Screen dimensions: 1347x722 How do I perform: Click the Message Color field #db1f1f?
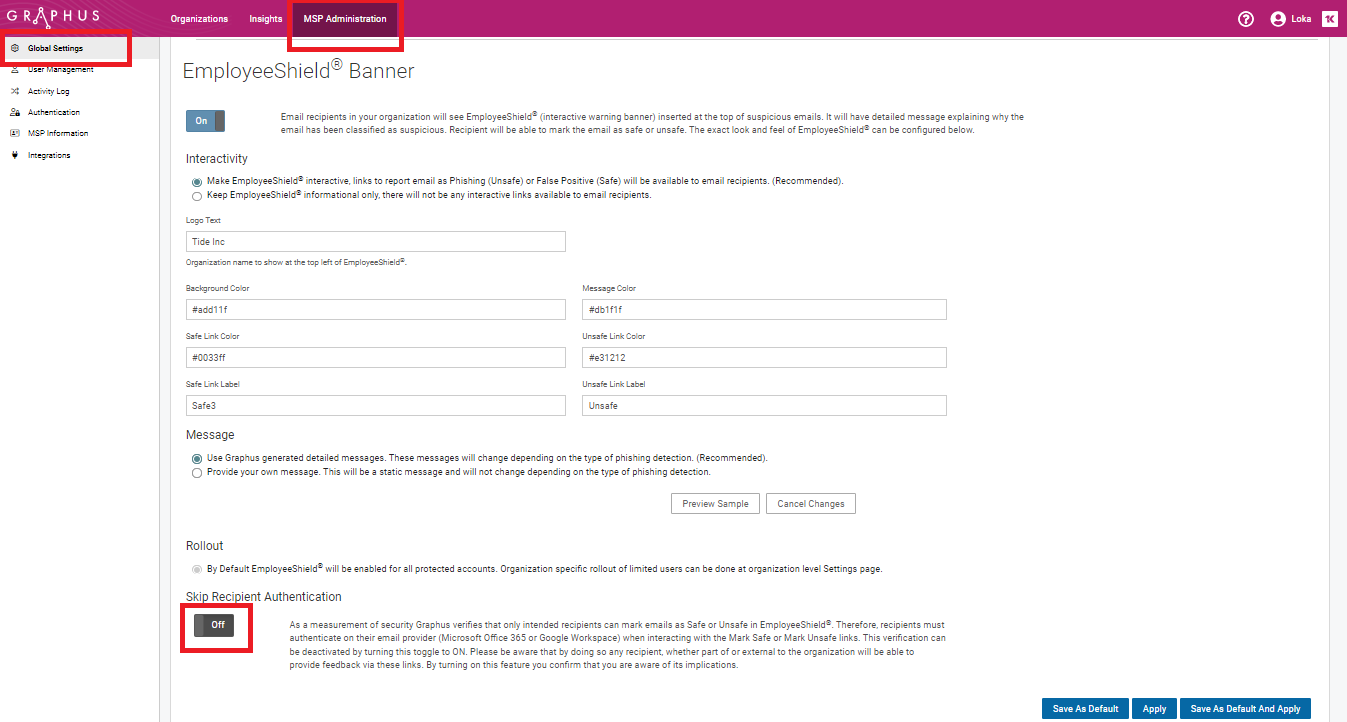click(x=764, y=309)
